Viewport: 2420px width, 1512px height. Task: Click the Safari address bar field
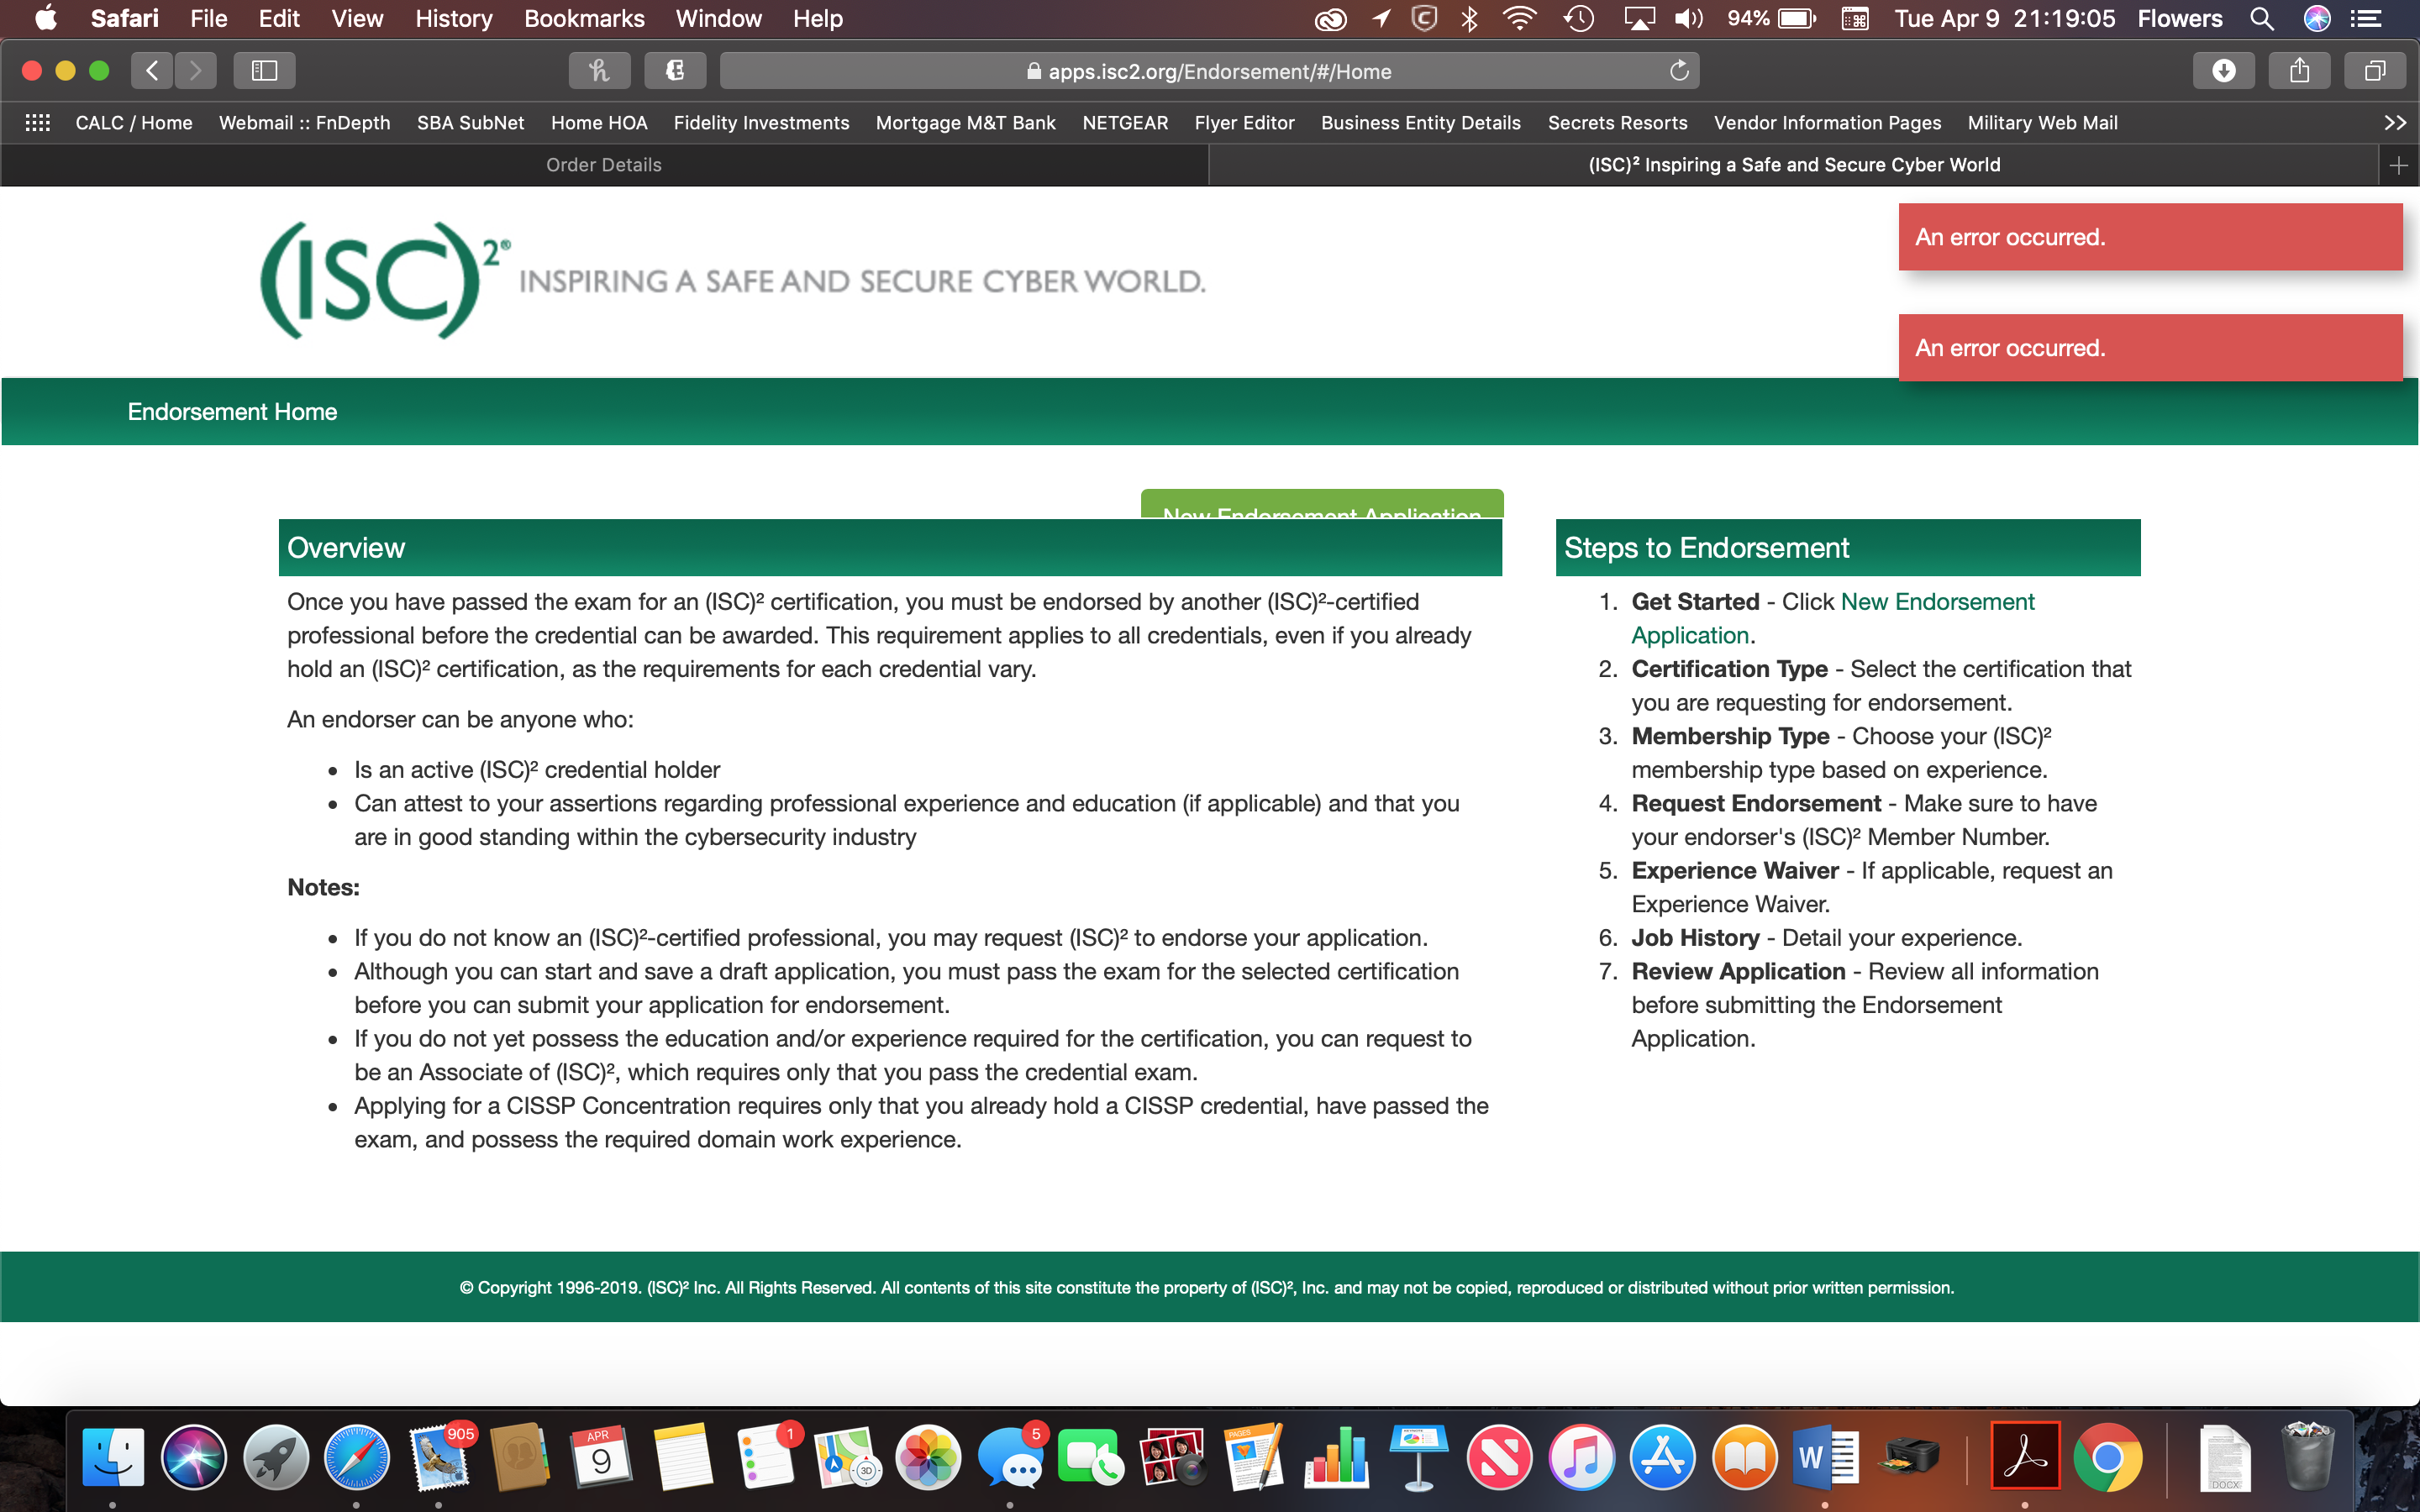(x=1211, y=71)
